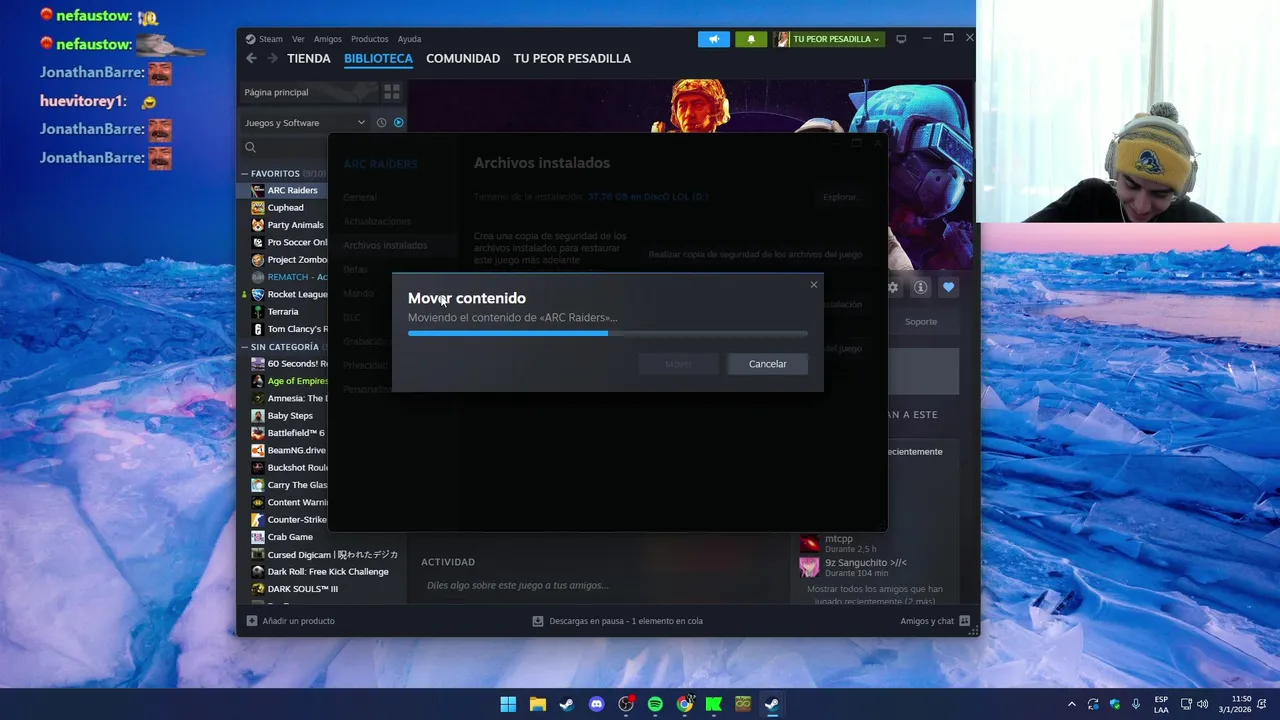
Task: Open the downloads icon in the bottom bar
Action: (x=538, y=621)
